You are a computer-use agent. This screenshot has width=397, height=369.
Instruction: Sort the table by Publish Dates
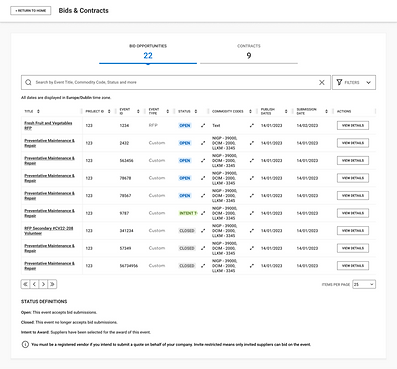pos(286,111)
